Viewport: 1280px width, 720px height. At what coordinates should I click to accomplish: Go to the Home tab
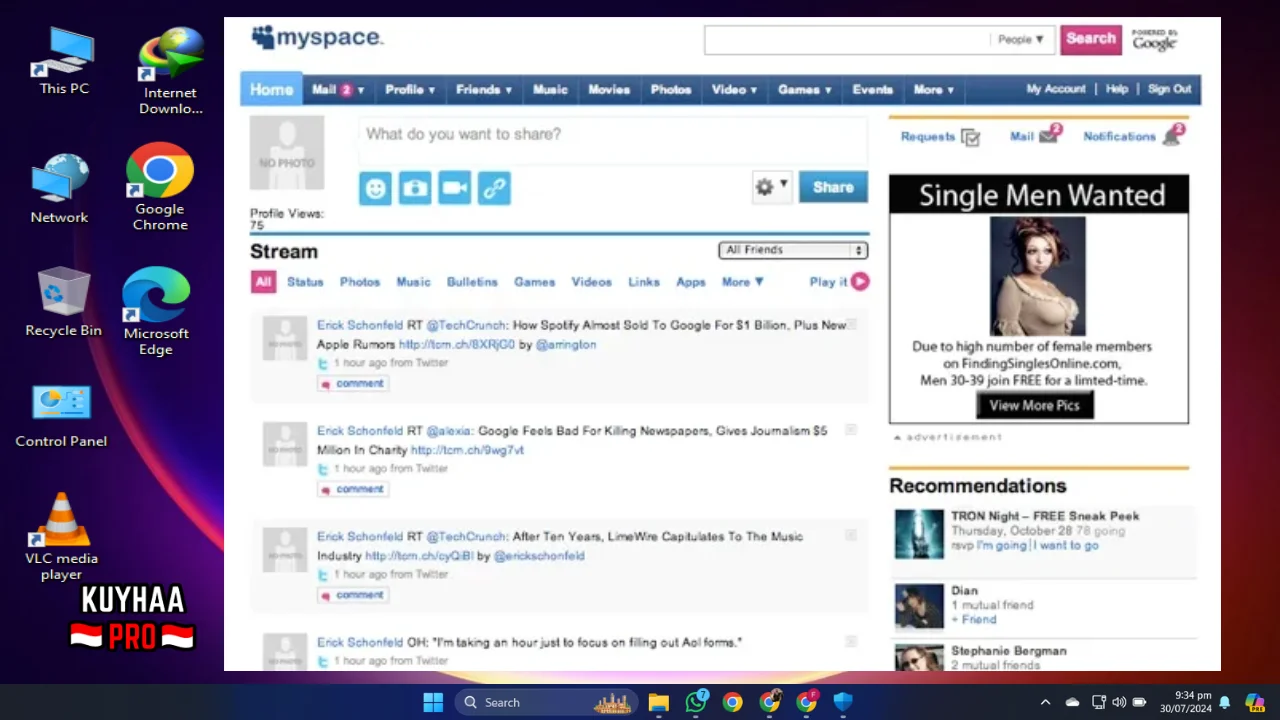pyautogui.click(x=271, y=89)
